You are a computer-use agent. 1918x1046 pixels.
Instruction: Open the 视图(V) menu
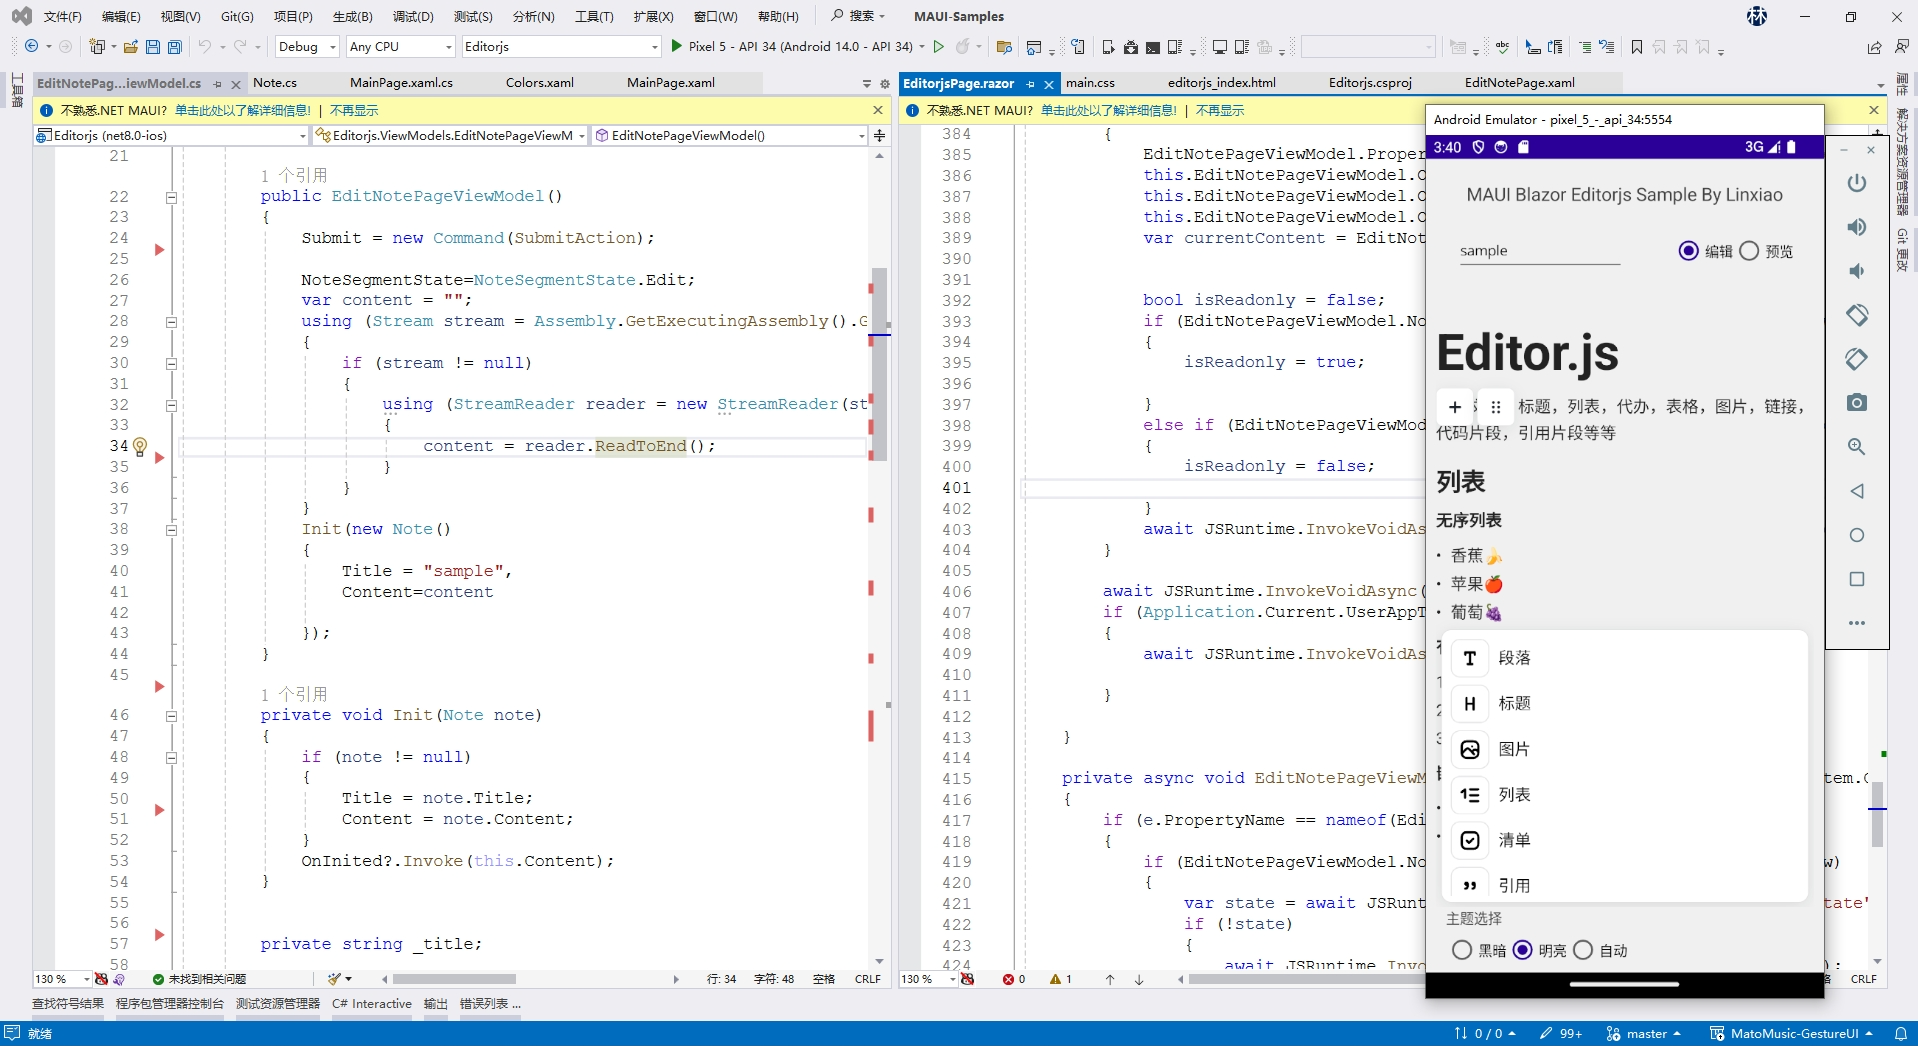(178, 16)
